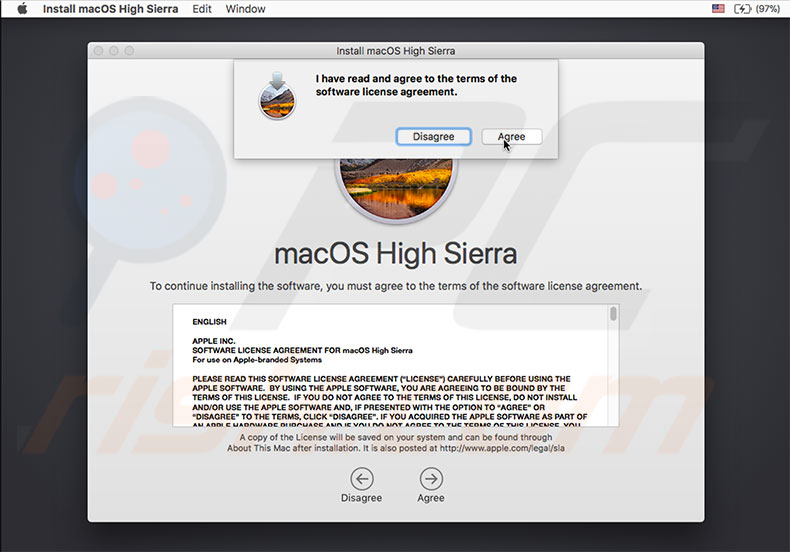Open the Apple menu

point(22,9)
